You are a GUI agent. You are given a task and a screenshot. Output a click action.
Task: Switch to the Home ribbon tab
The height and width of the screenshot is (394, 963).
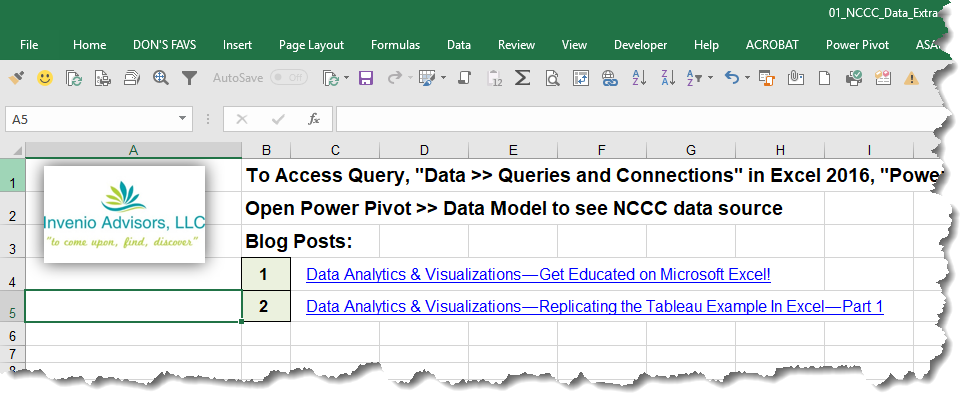coord(89,45)
